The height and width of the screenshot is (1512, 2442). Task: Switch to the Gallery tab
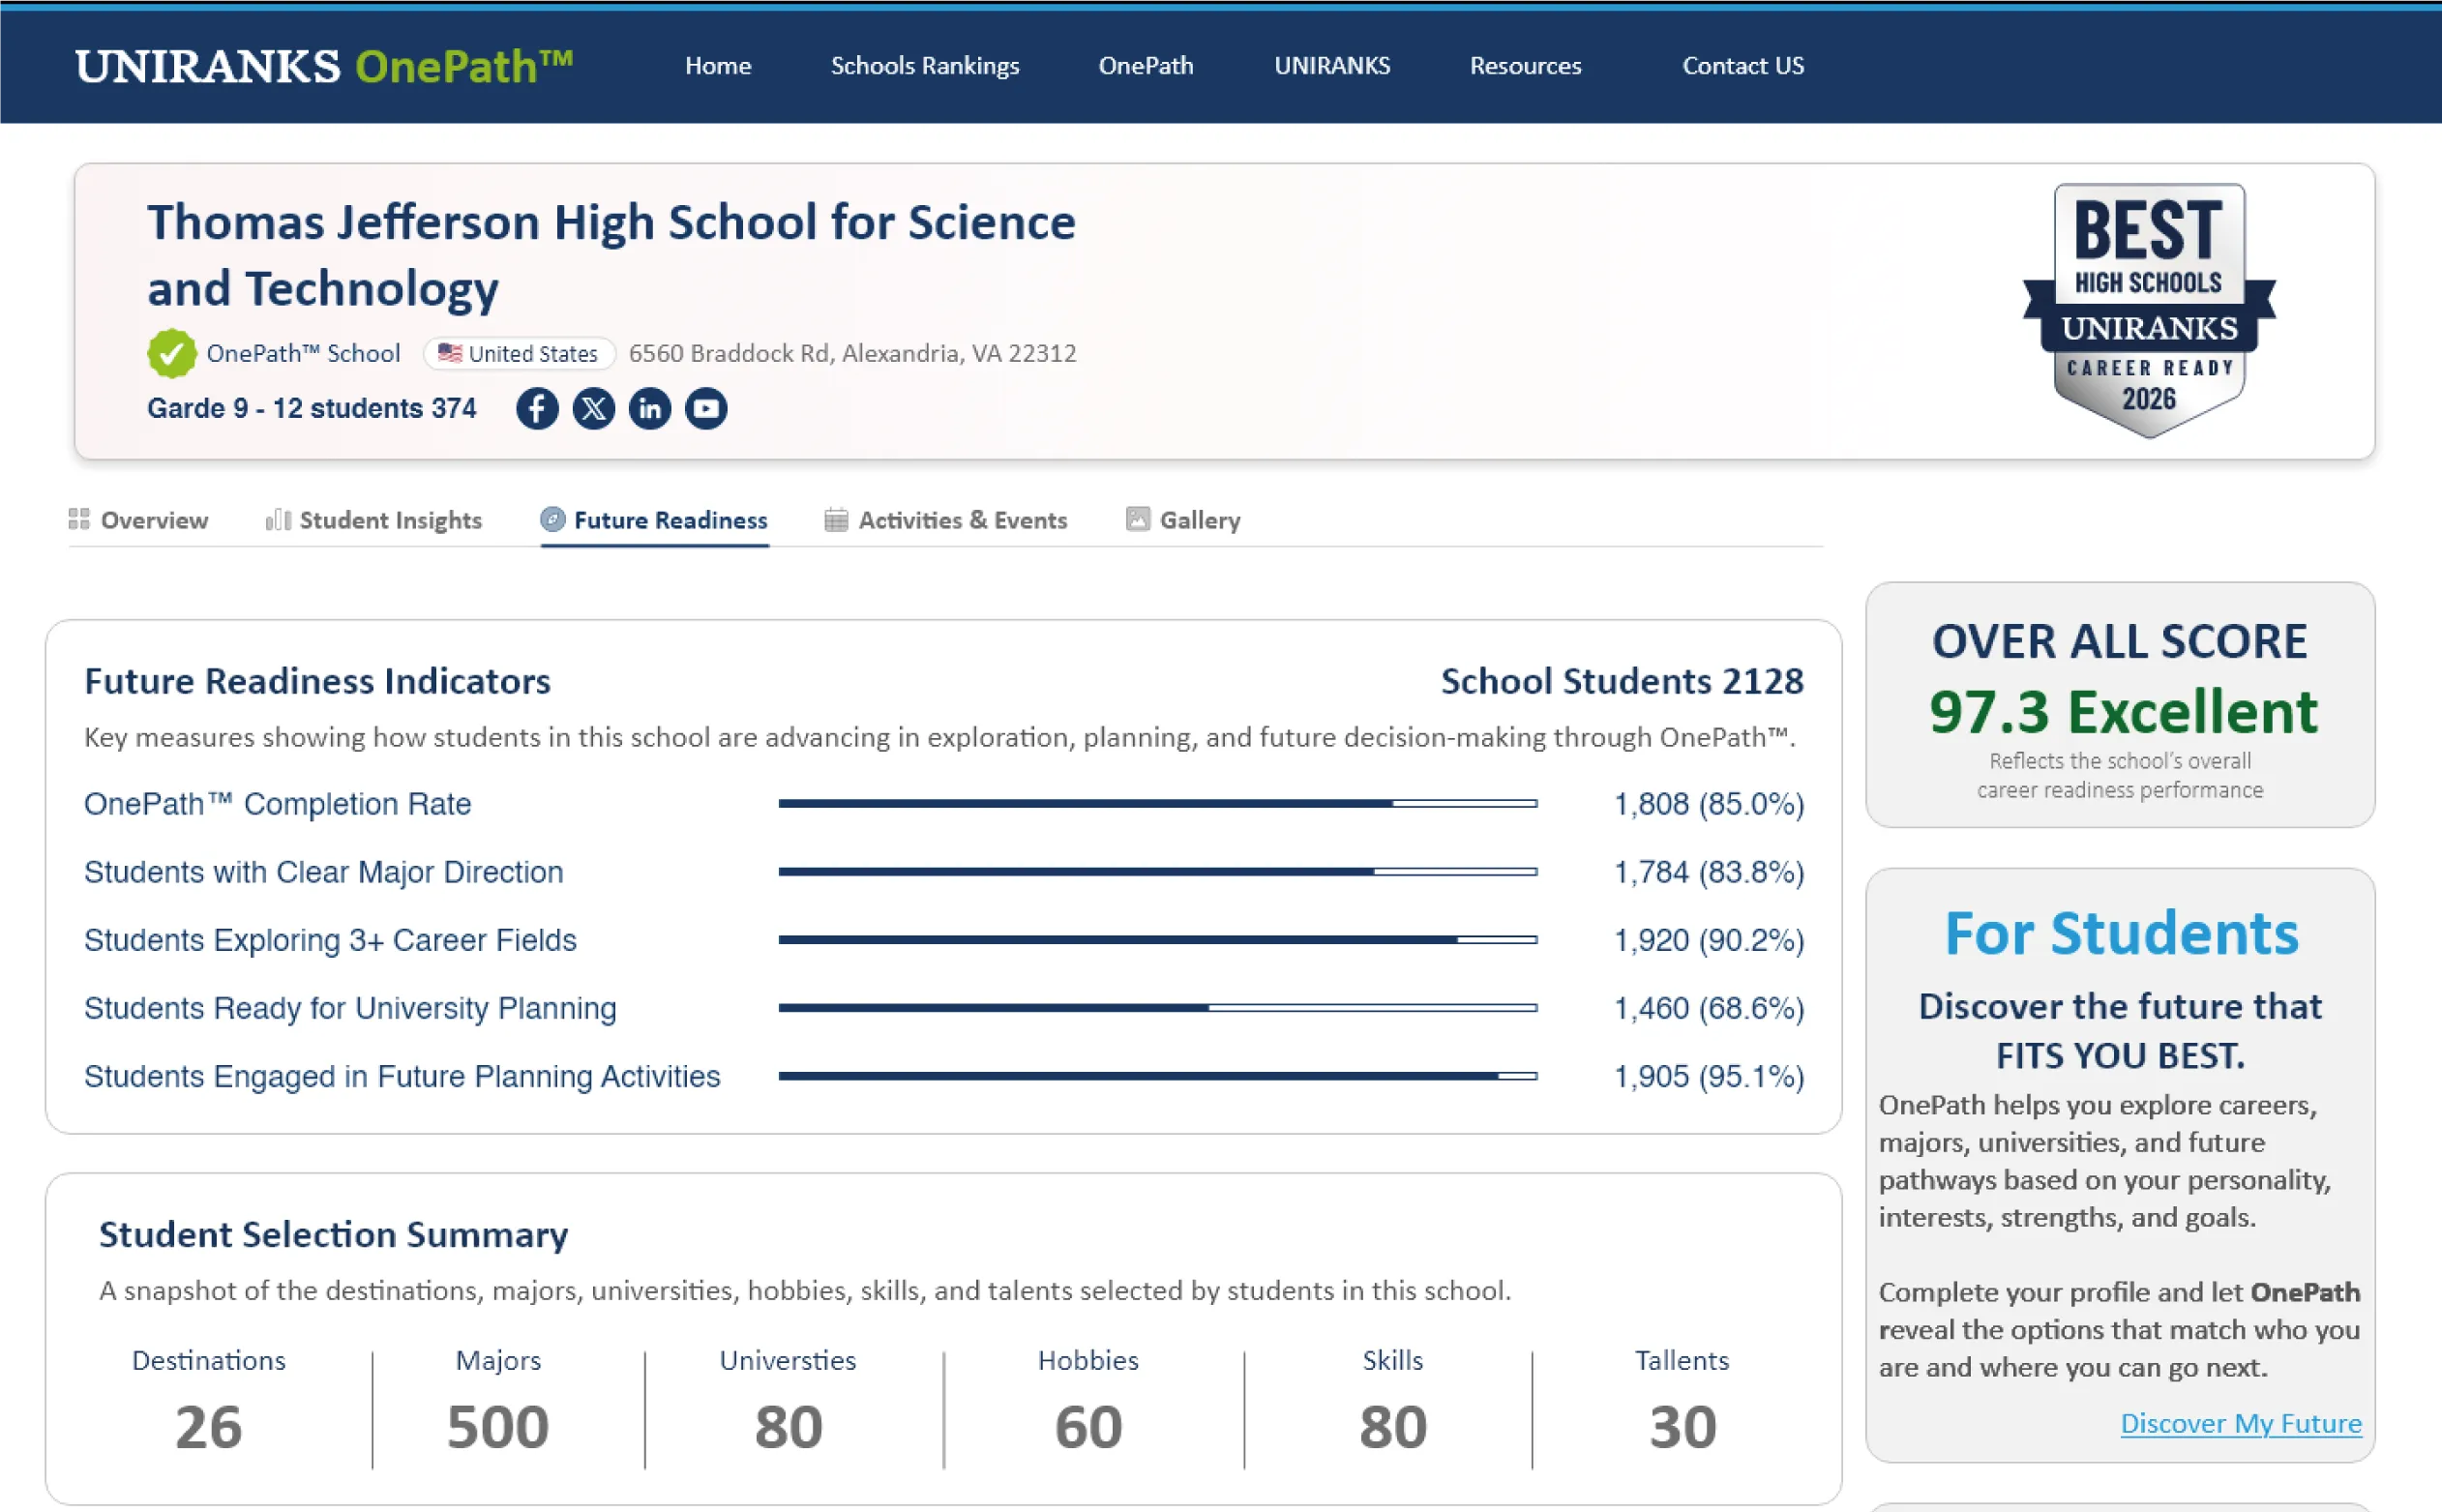tap(1183, 520)
